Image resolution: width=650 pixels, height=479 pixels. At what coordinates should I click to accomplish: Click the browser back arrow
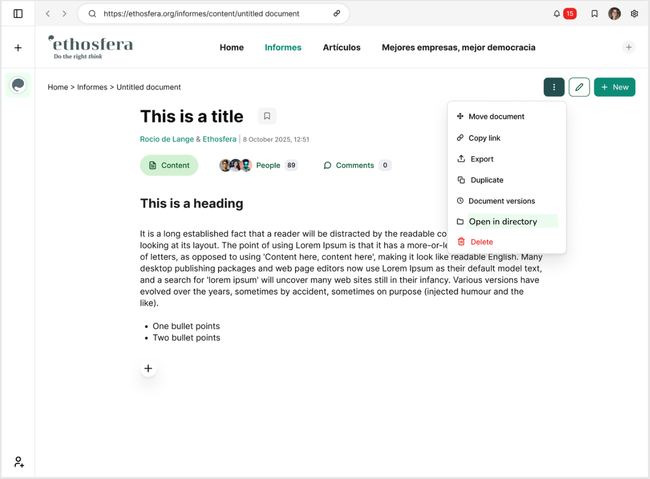coord(48,14)
